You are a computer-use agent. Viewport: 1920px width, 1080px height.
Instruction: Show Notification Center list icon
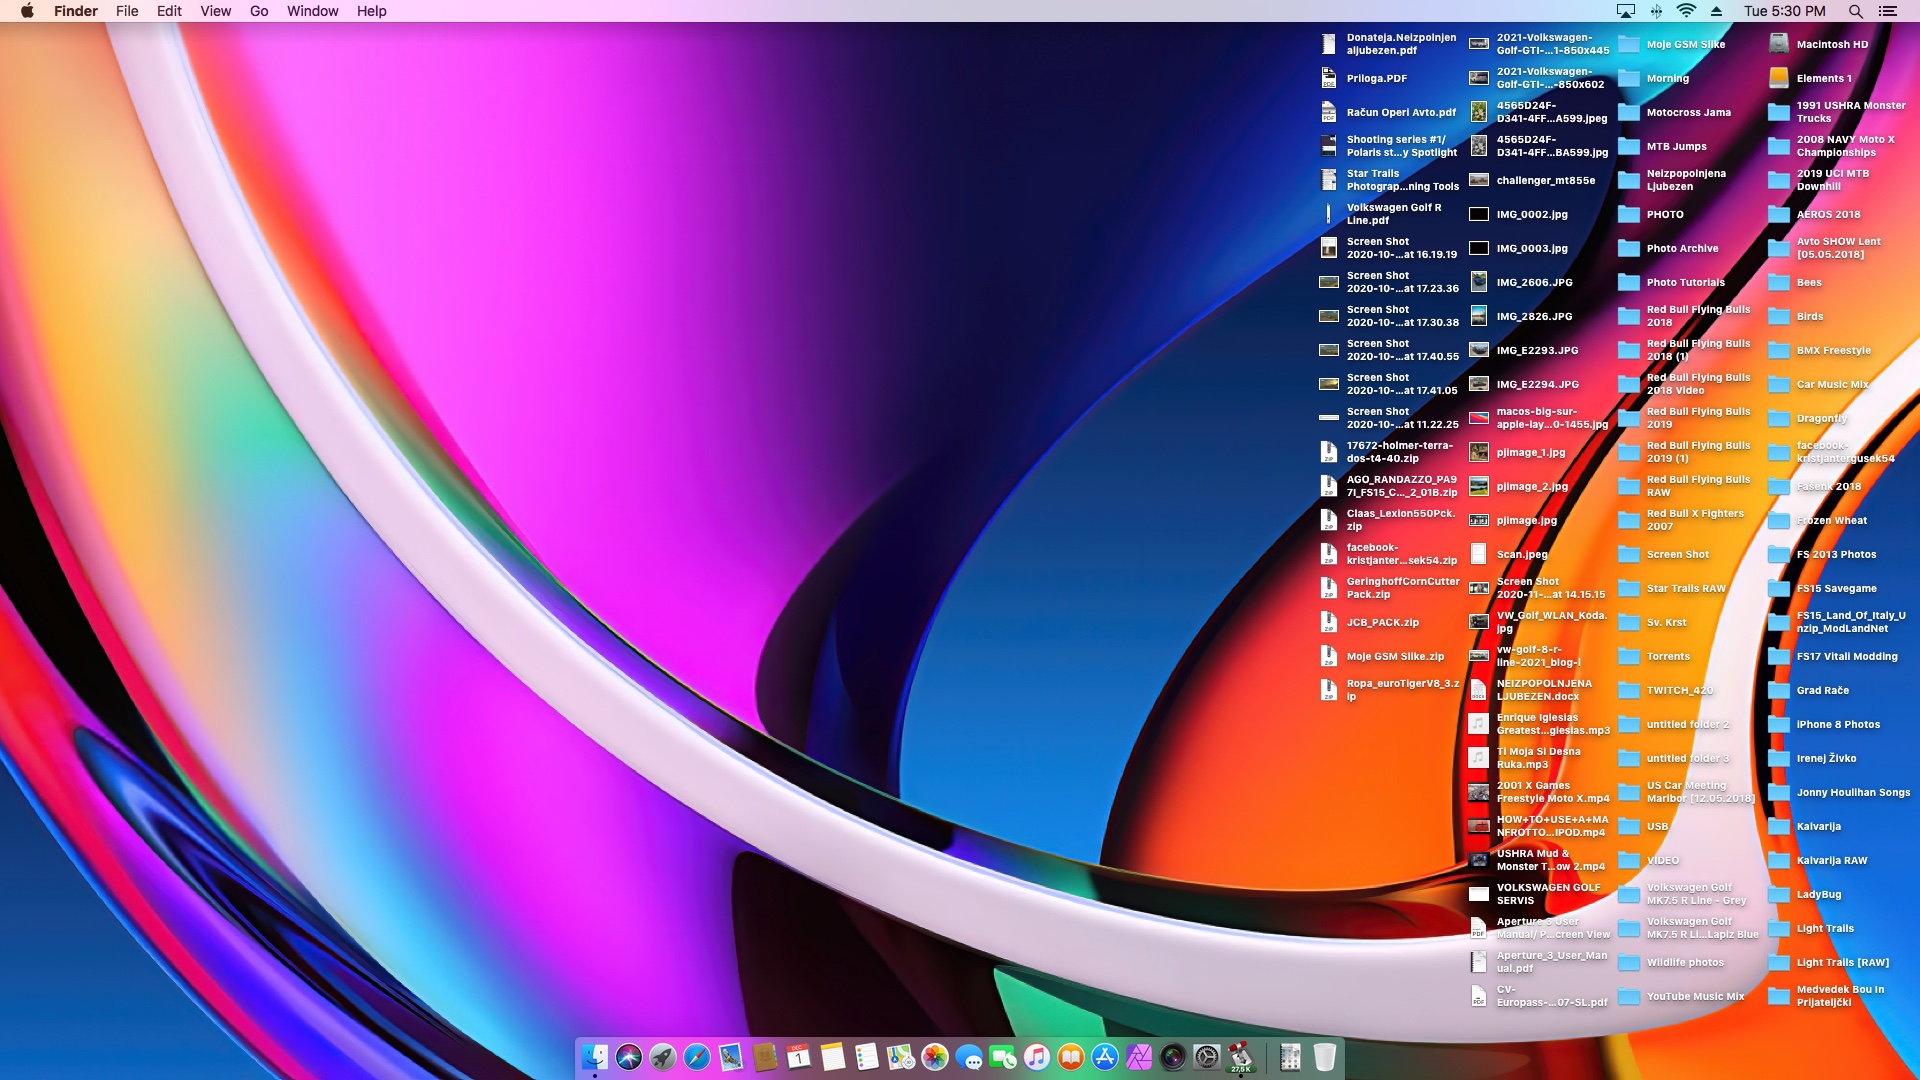point(1887,11)
